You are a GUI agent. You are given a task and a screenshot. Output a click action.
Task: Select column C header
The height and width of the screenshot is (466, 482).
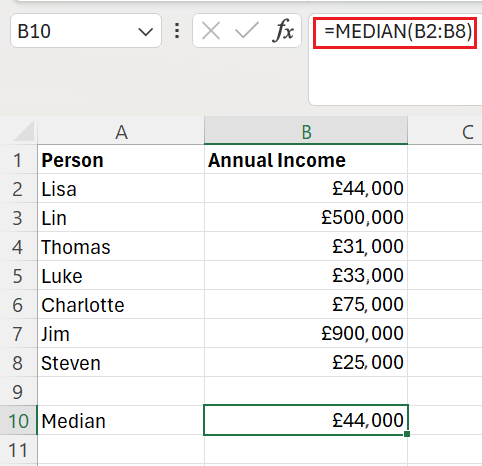[445, 131]
